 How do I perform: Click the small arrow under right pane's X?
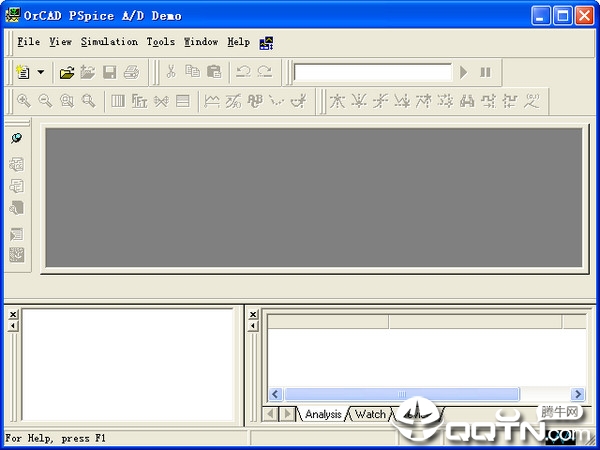click(253, 326)
